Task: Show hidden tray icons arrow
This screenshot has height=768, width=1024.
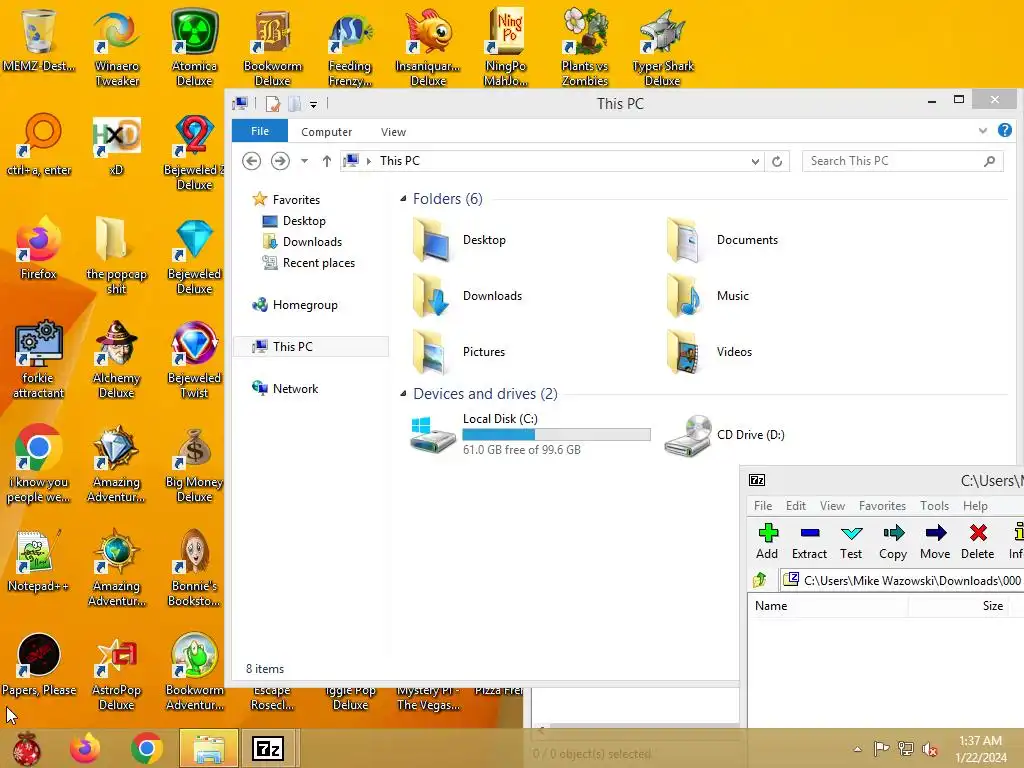Action: (857, 749)
